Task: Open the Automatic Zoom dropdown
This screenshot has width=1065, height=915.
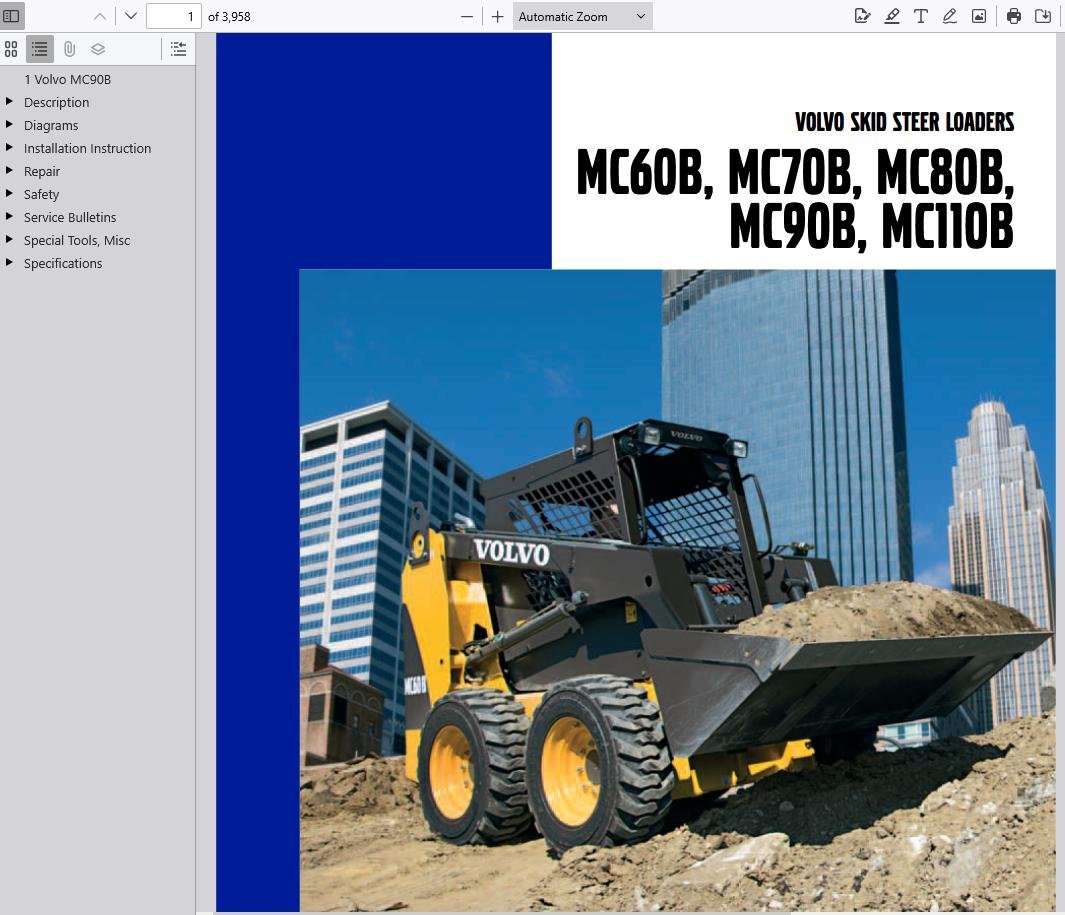Action: (x=581, y=16)
